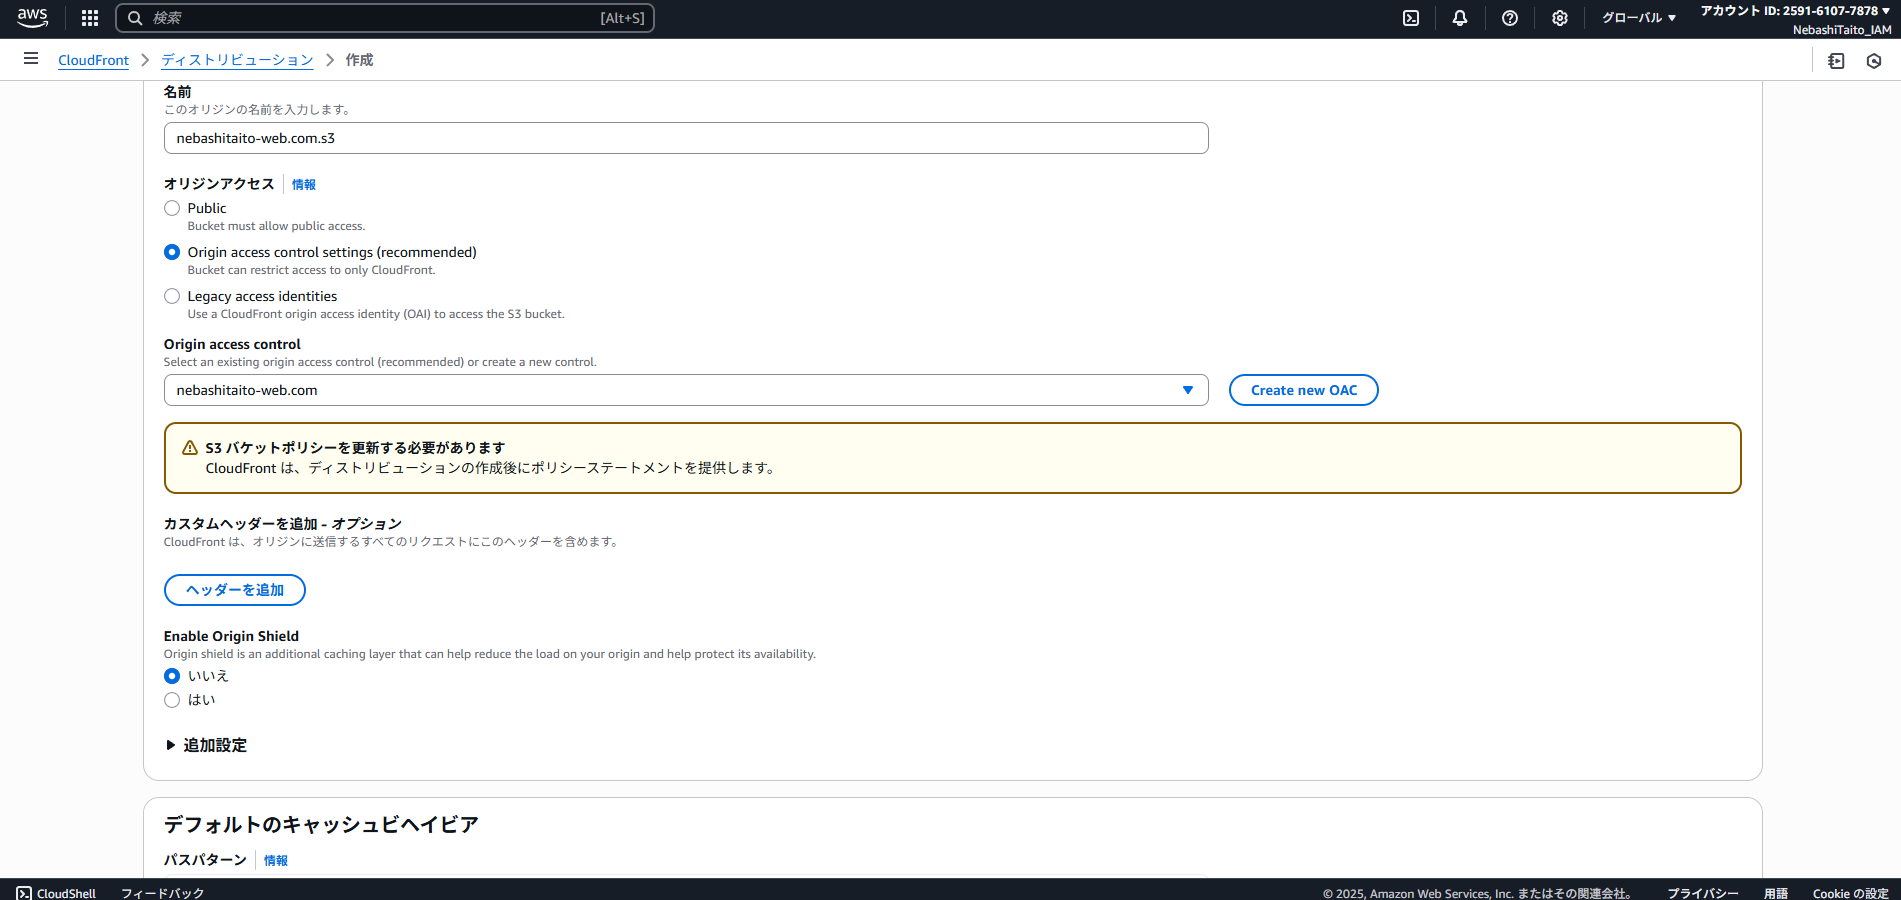Launch CloudShell from the top bar icon

click(x=1411, y=18)
